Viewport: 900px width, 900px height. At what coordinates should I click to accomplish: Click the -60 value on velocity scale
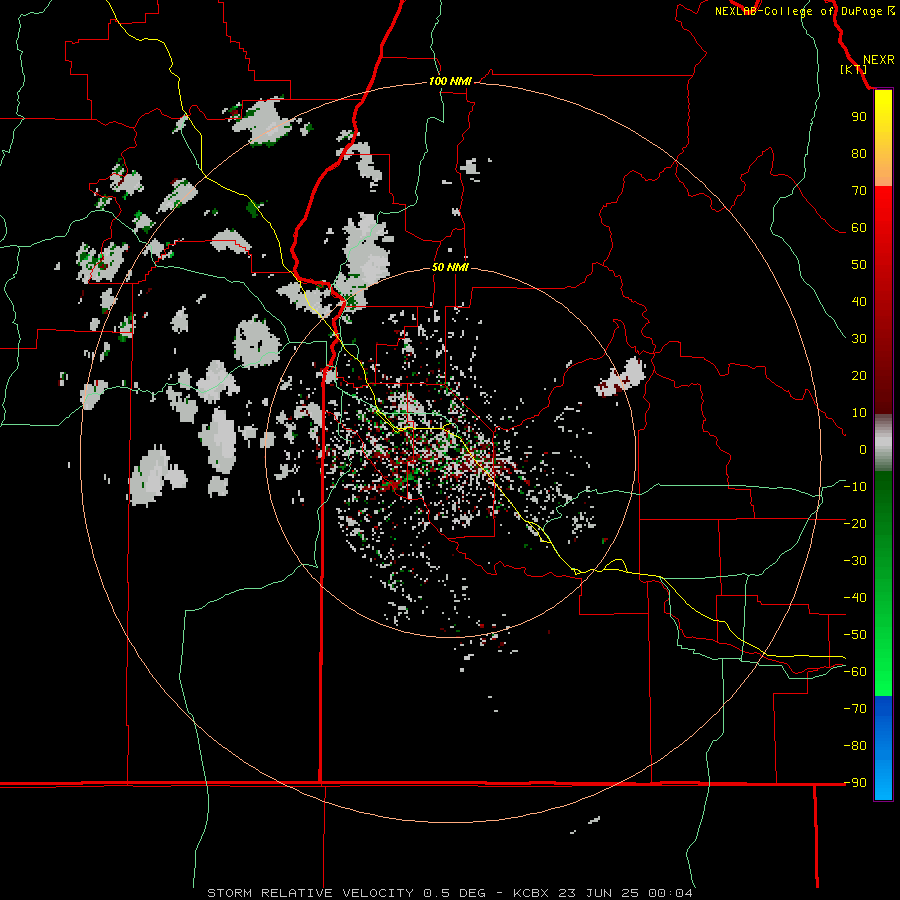click(855, 672)
